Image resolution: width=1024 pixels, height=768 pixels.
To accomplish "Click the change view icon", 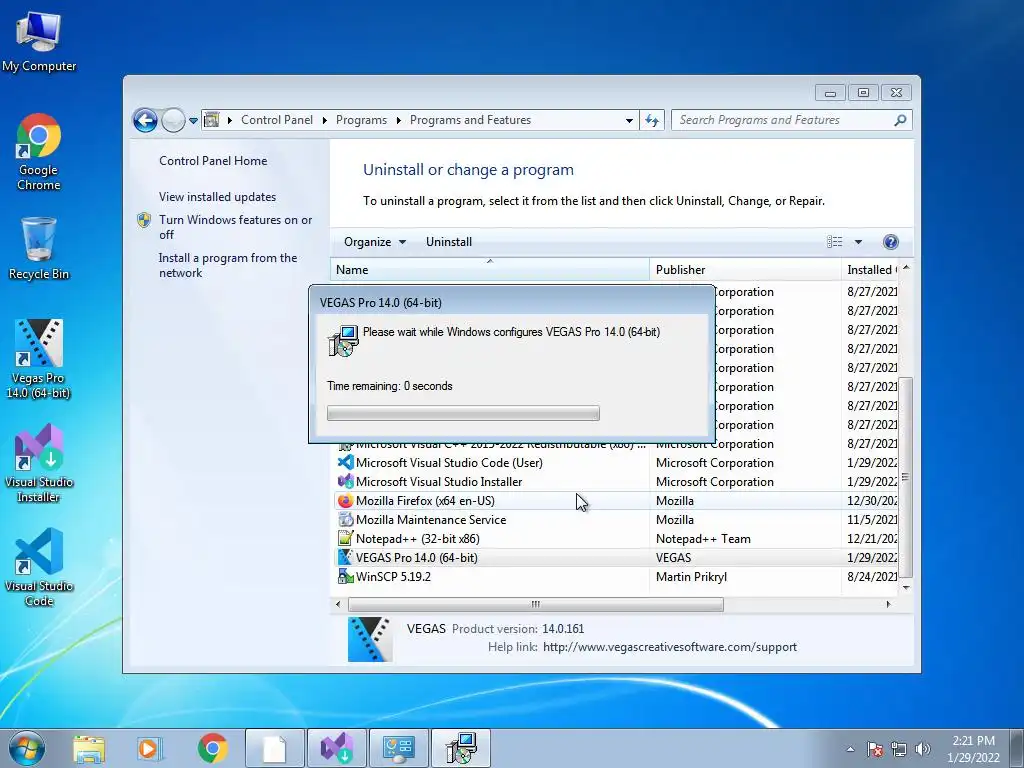I will tap(835, 242).
